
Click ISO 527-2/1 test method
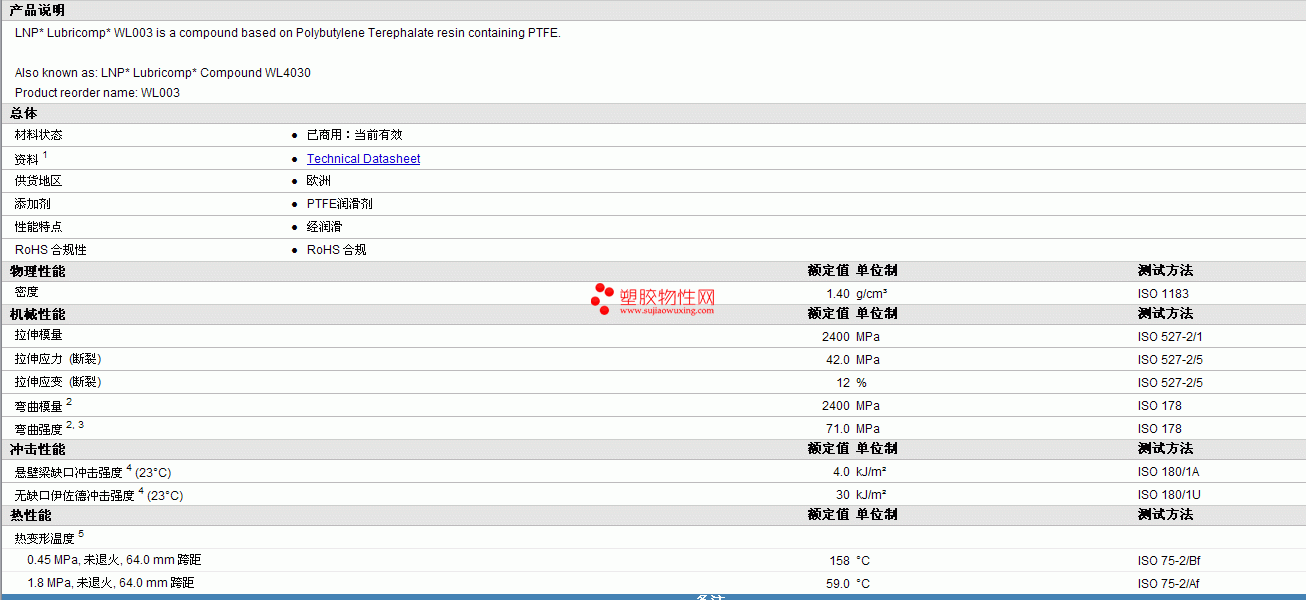(1171, 337)
